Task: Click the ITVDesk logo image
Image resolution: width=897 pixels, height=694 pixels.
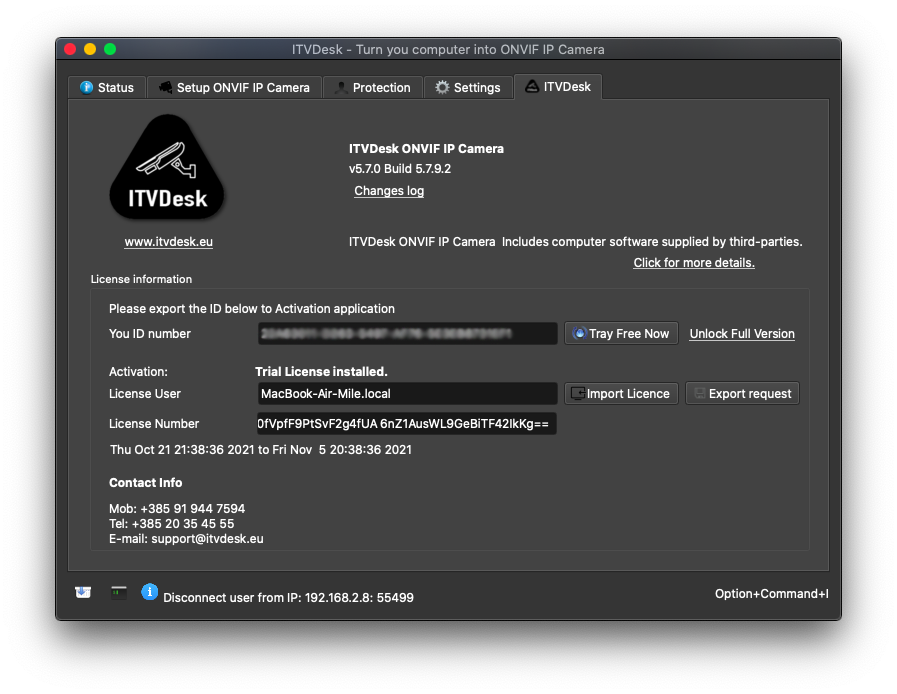Action: (x=168, y=165)
